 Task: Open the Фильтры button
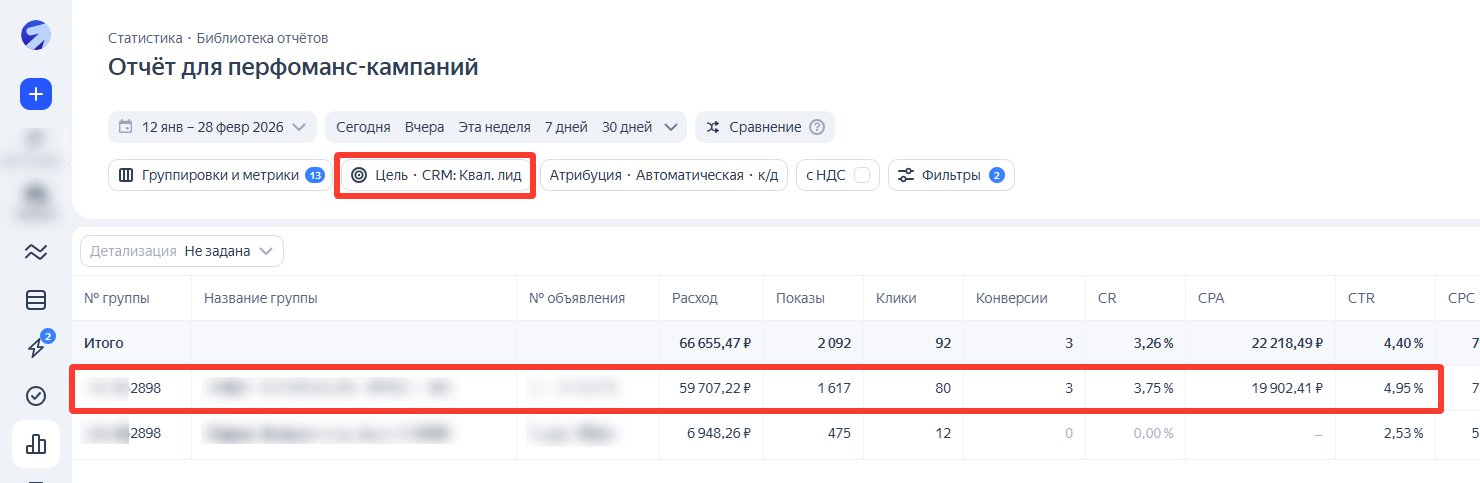(951, 175)
